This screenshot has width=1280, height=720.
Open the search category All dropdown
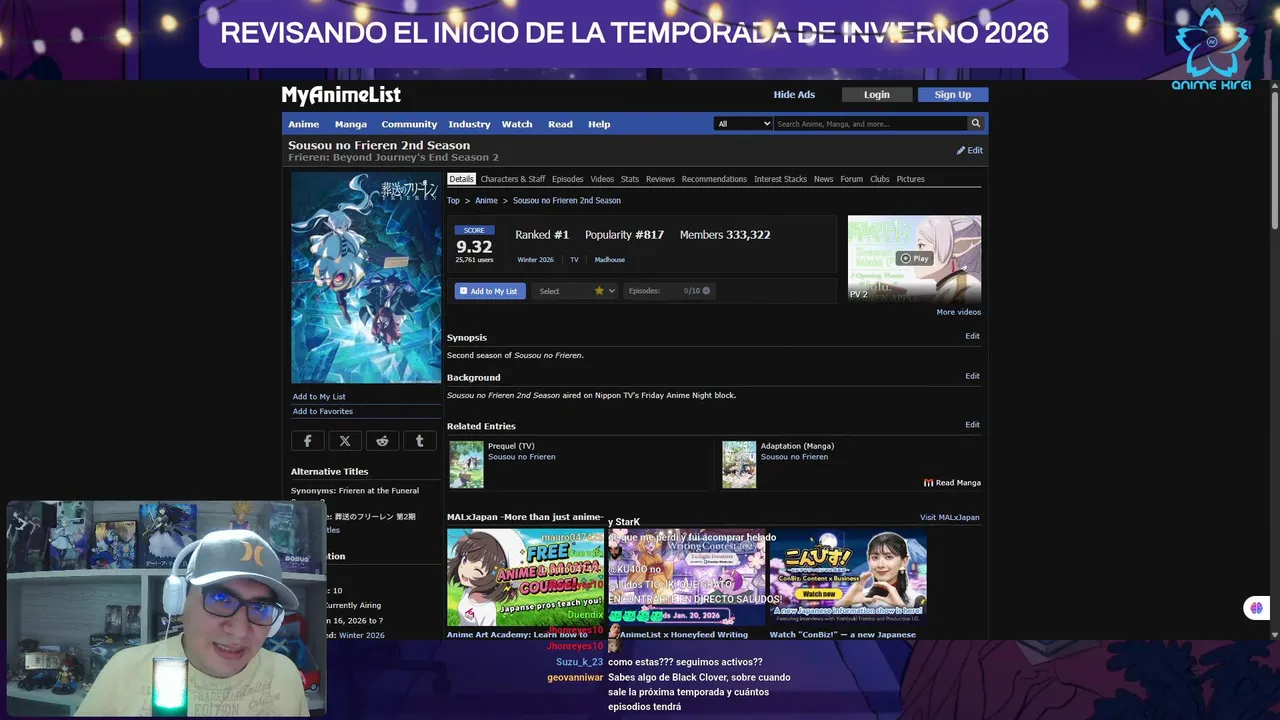(743, 124)
